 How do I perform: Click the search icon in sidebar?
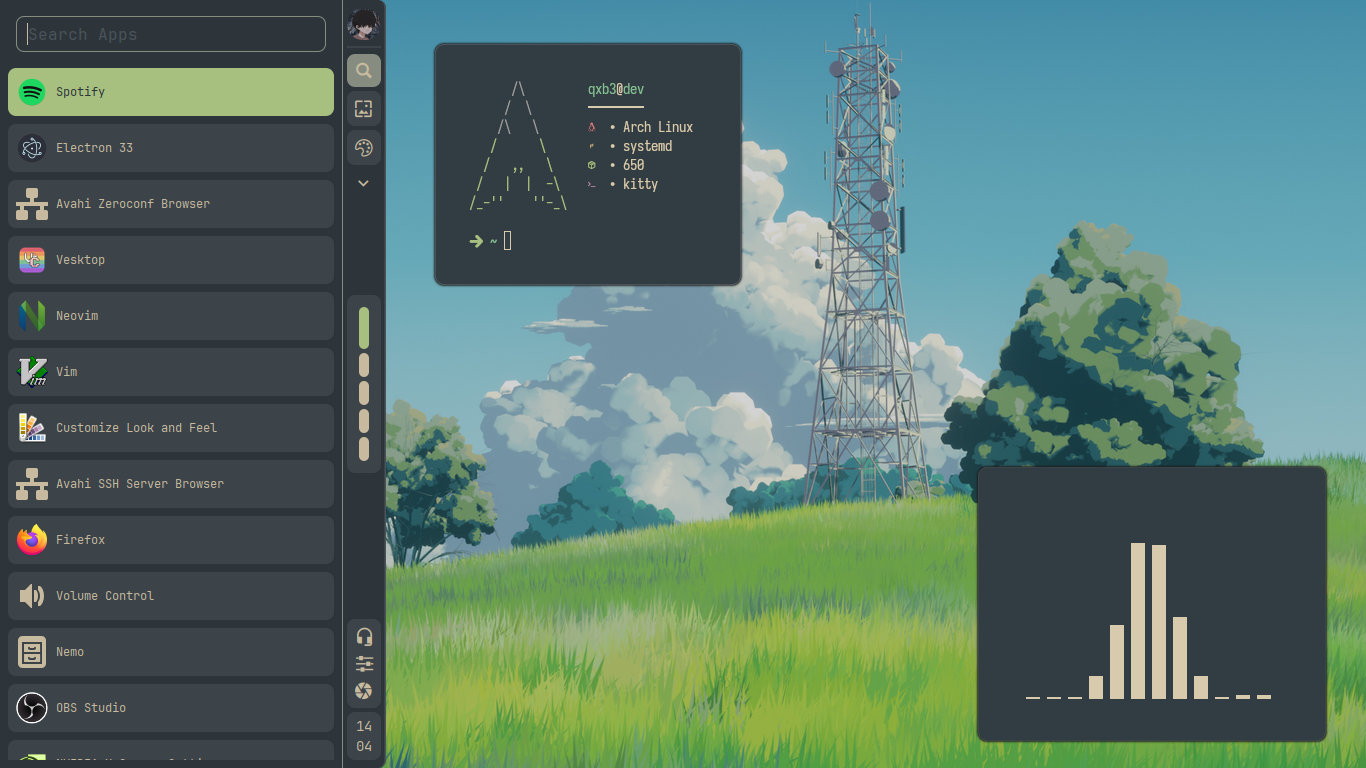364,71
